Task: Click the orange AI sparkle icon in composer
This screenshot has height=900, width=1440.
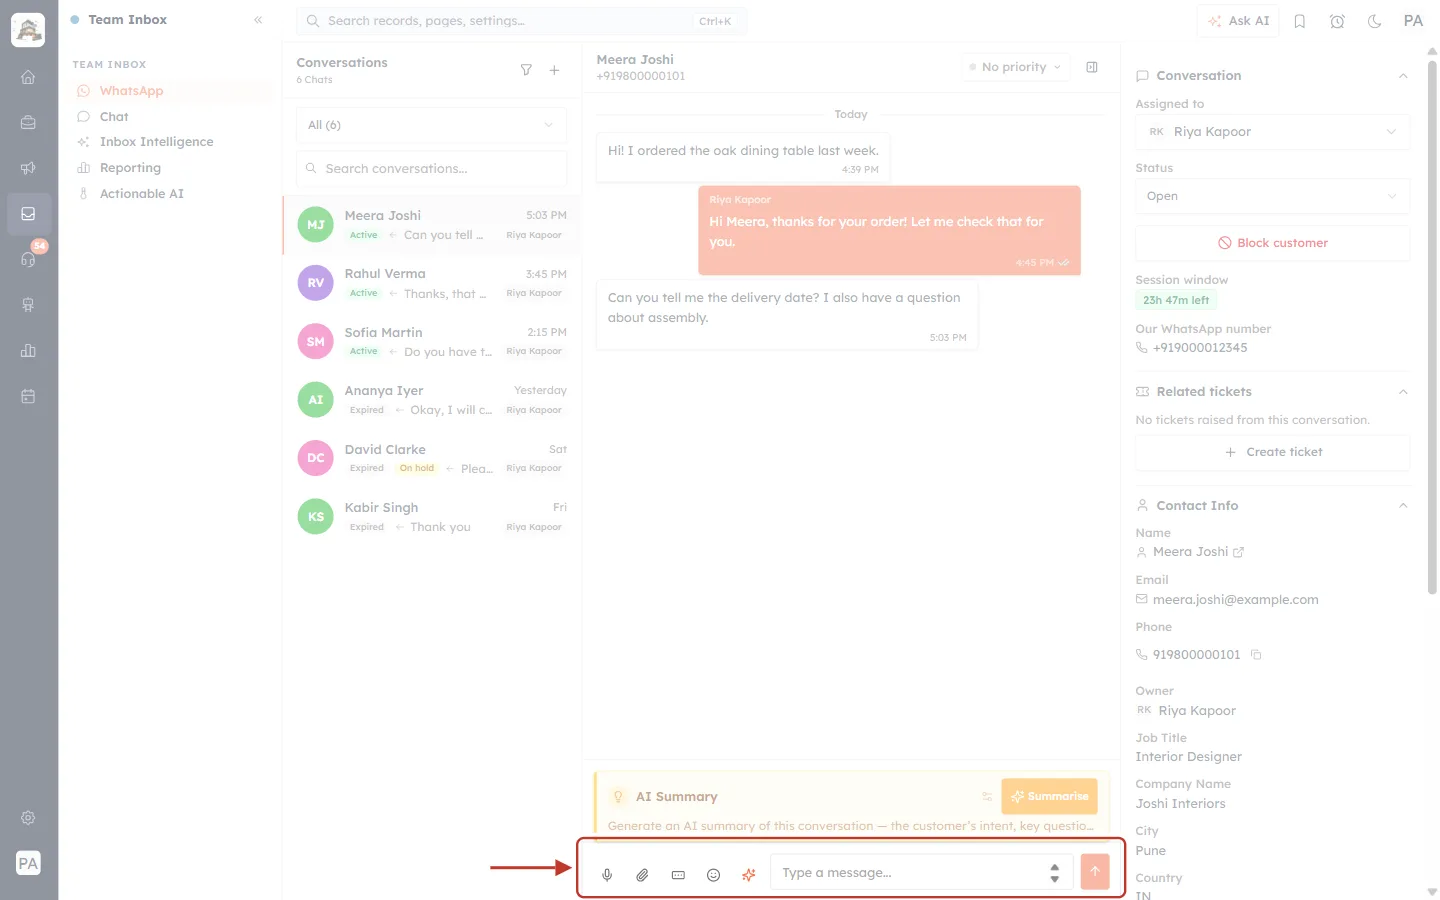Action: pyautogui.click(x=748, y=874)
